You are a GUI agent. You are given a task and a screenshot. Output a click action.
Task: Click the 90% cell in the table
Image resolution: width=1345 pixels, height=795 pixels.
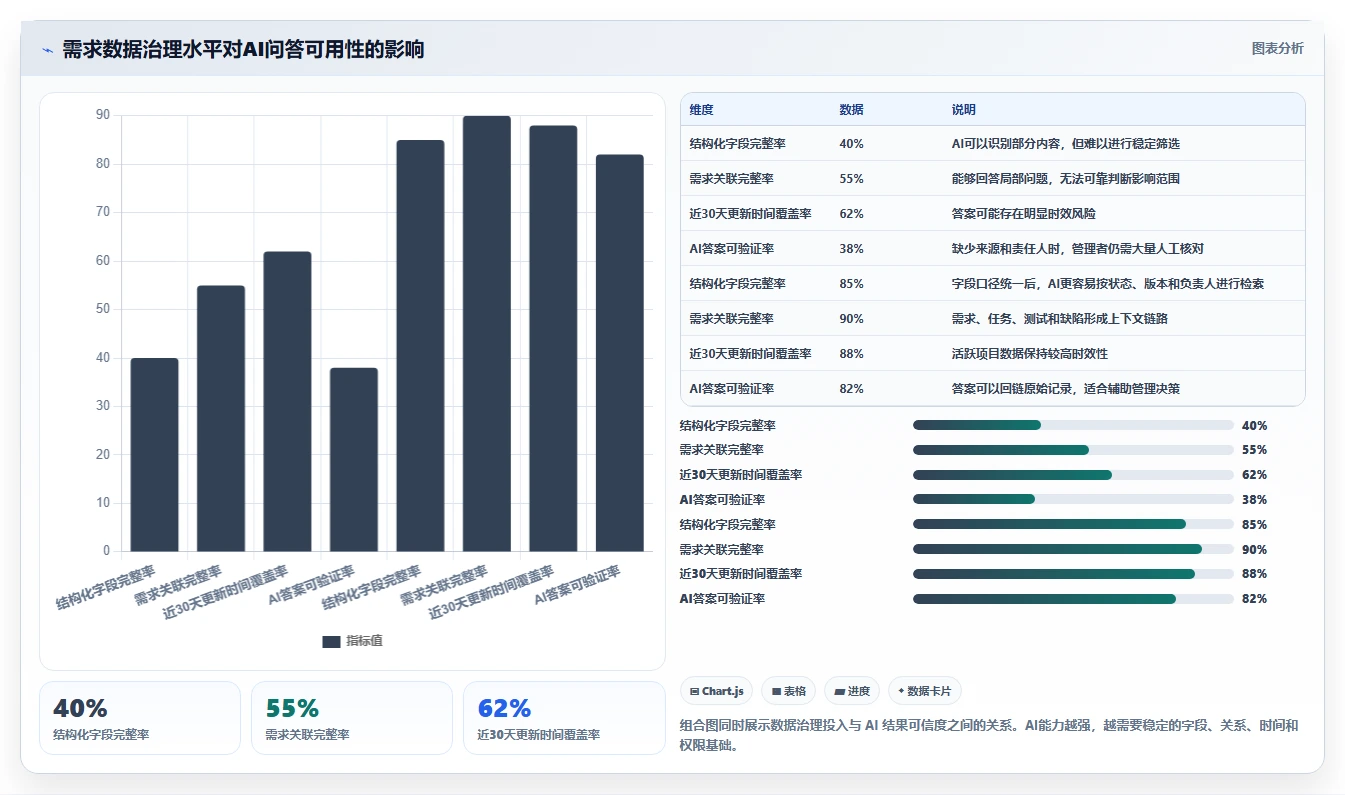(x=852, y=319)
